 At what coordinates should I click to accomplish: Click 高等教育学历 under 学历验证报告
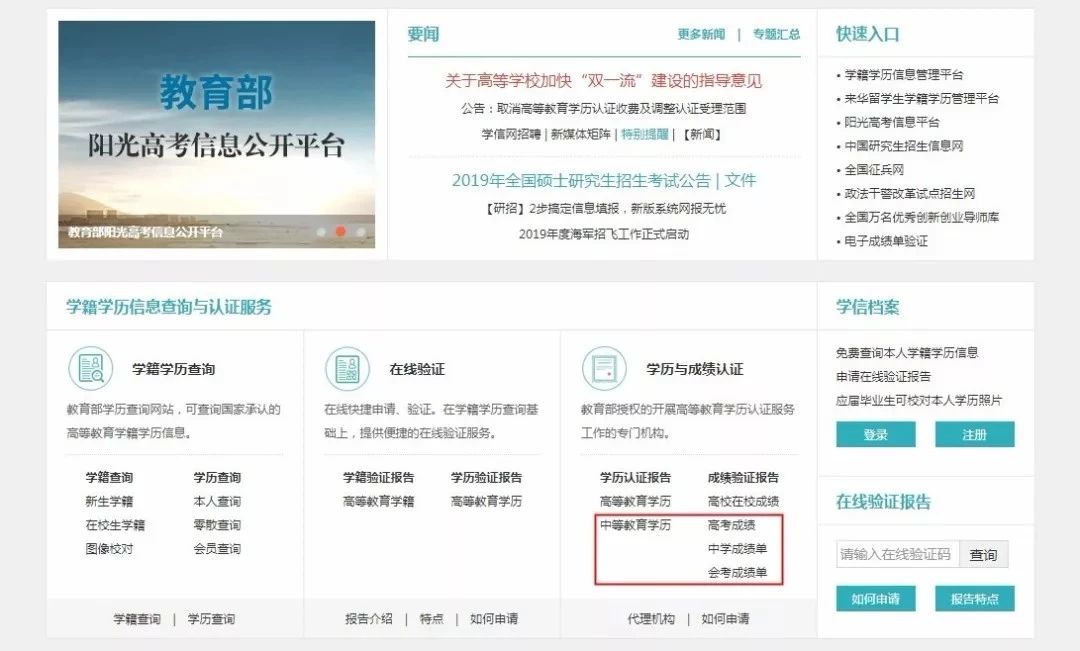486,502
